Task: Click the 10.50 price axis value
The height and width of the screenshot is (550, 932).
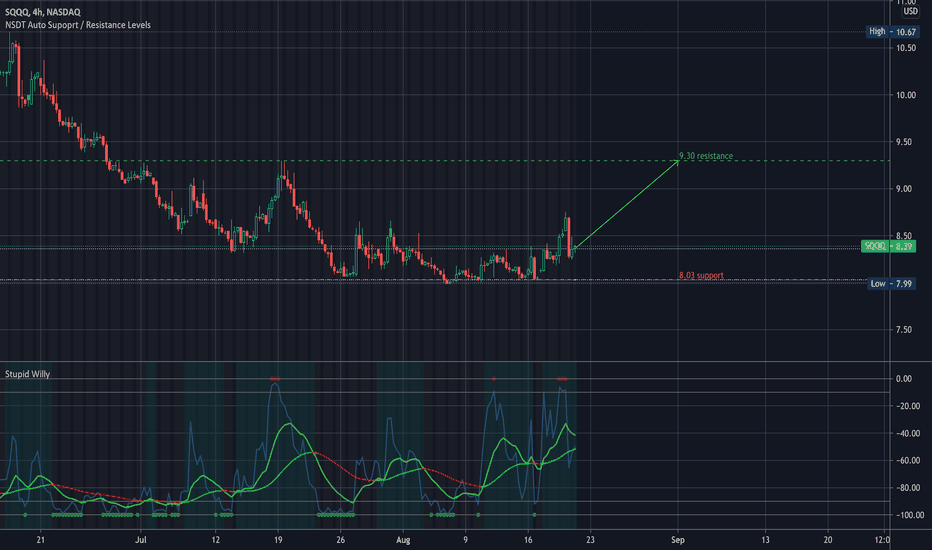Action: (x=905, y=48)
